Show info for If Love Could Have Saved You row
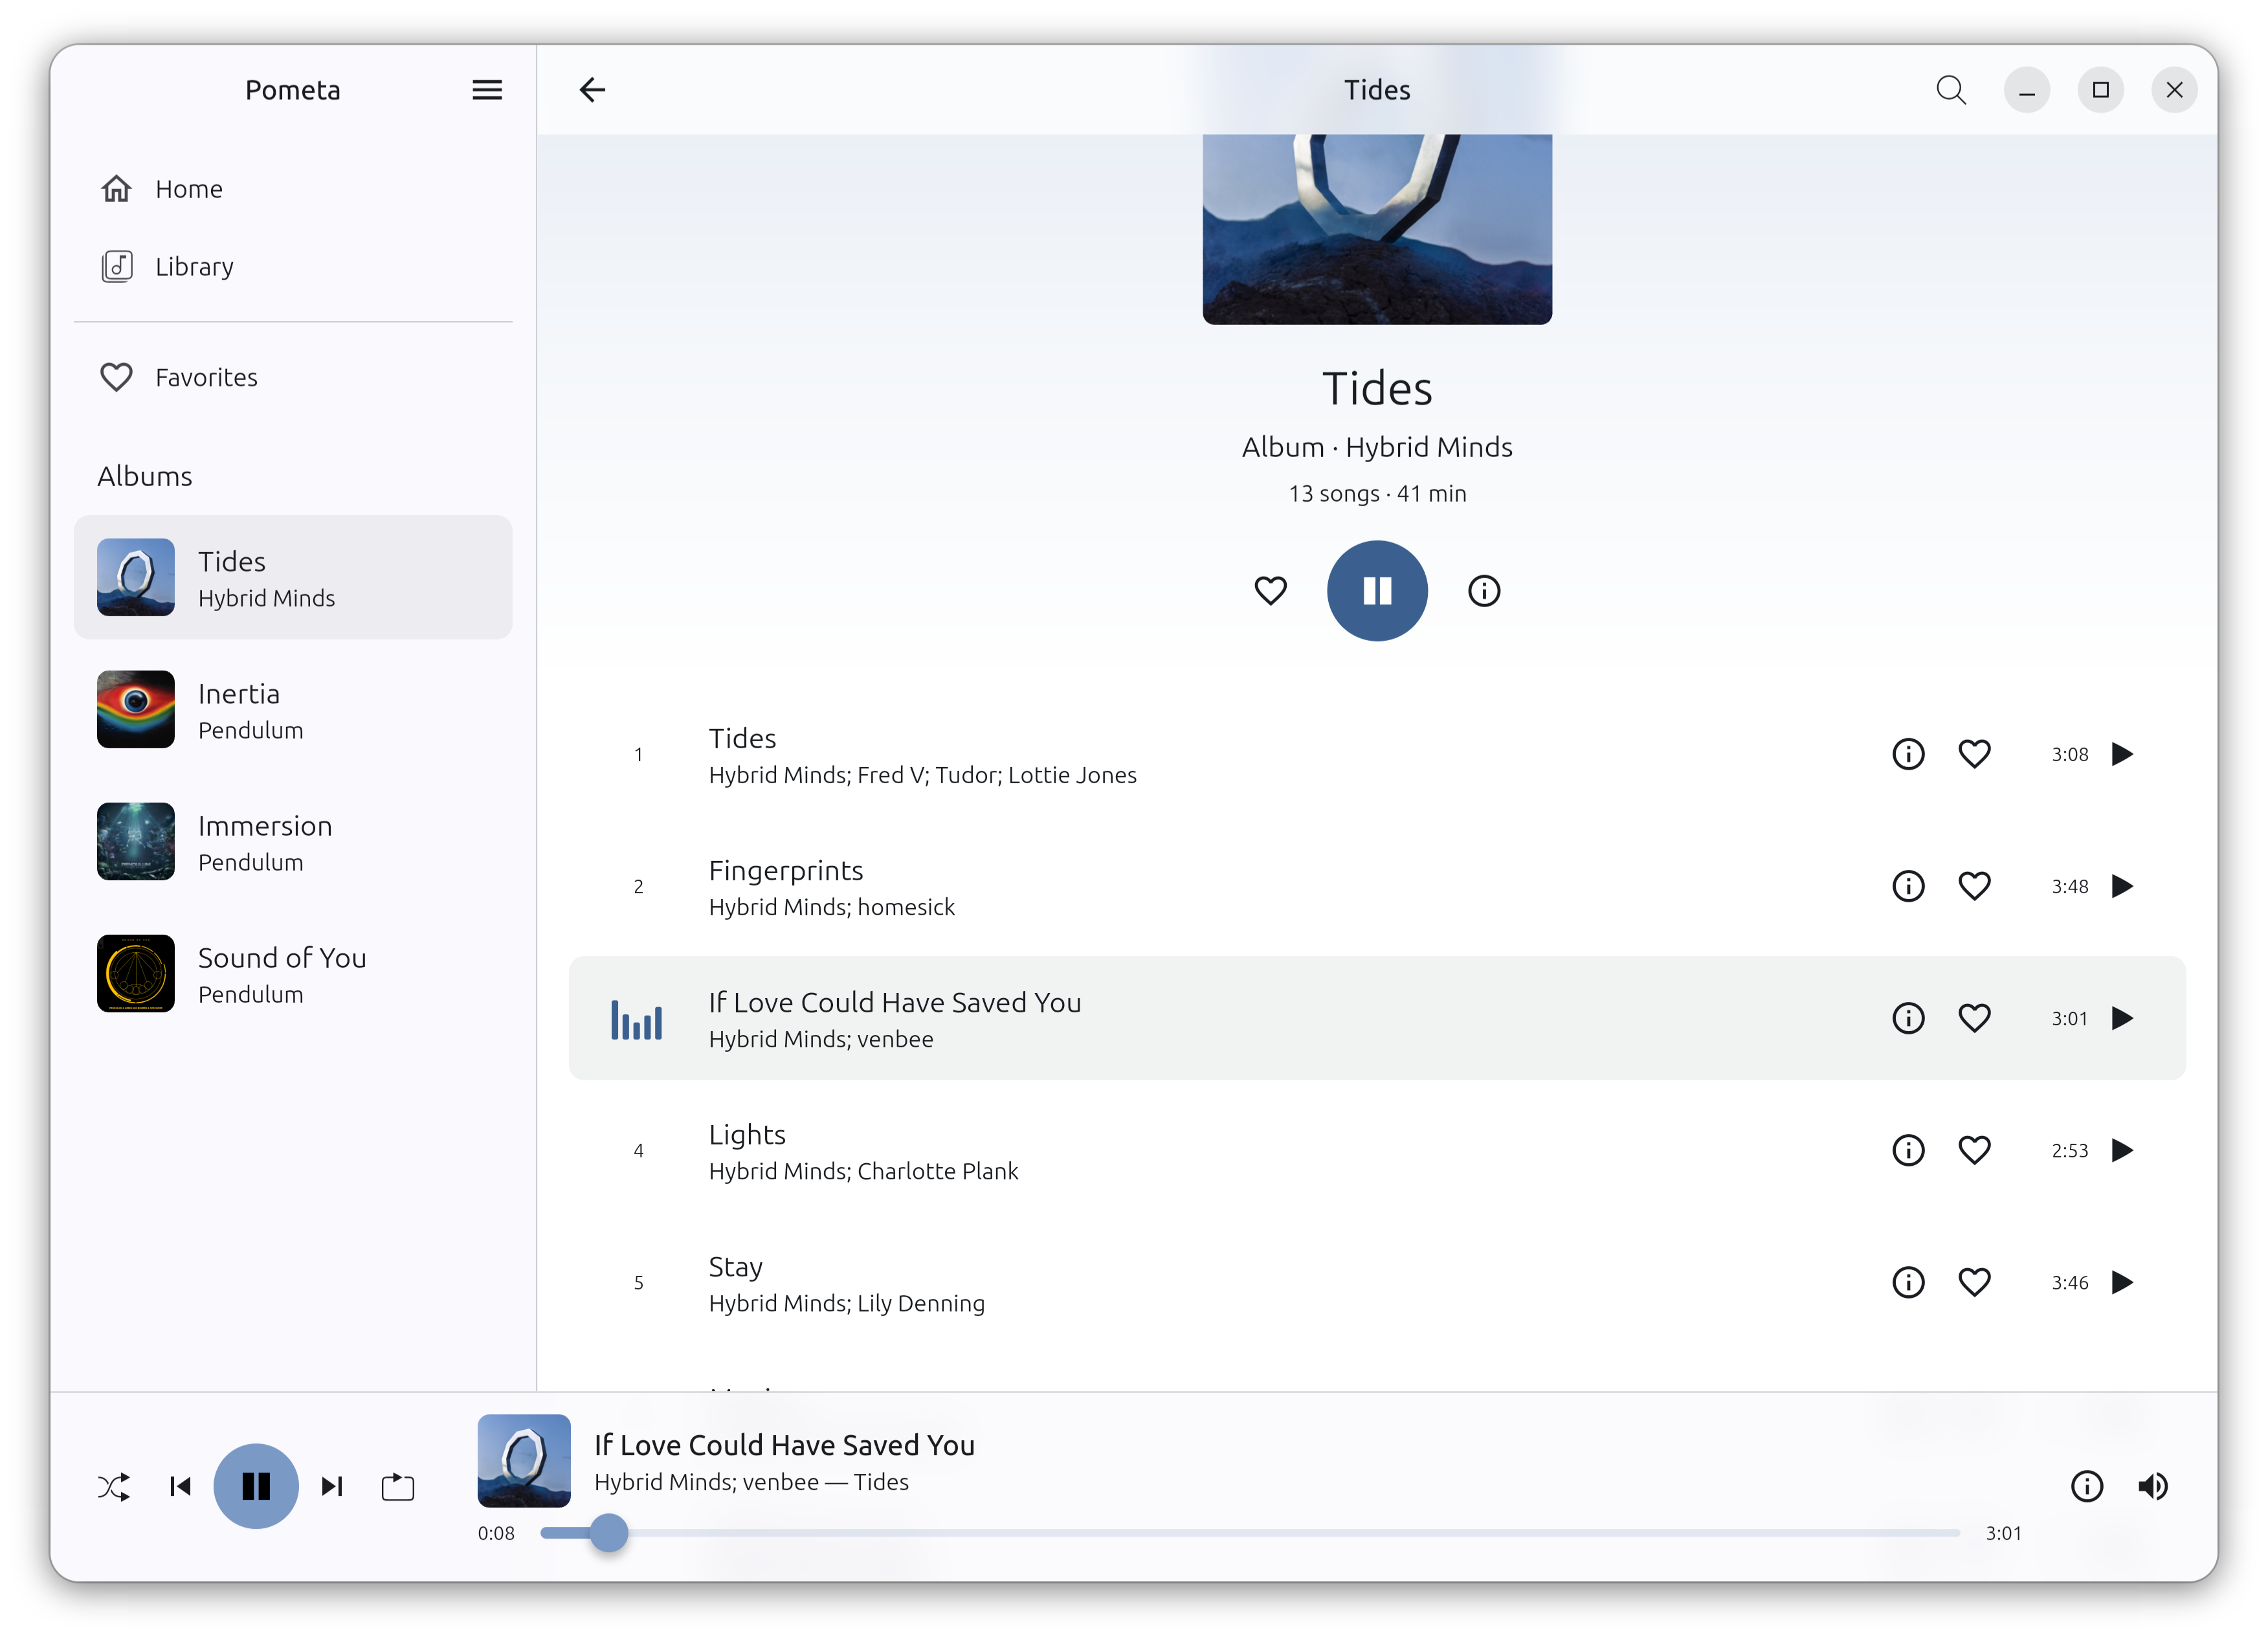The image size is (2268, 1637). coord(1908,1018)
